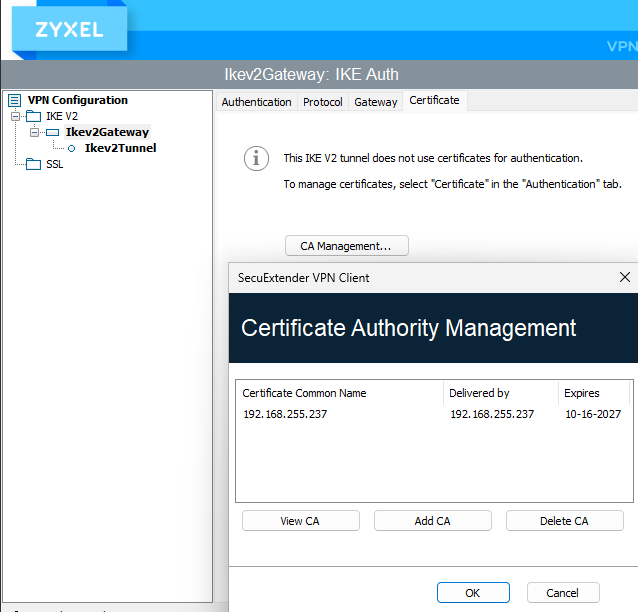The height and width of the screenshot is (612, 638).
Task: Click the 10-16-2027 expiry date
Action: pos(593,414)
